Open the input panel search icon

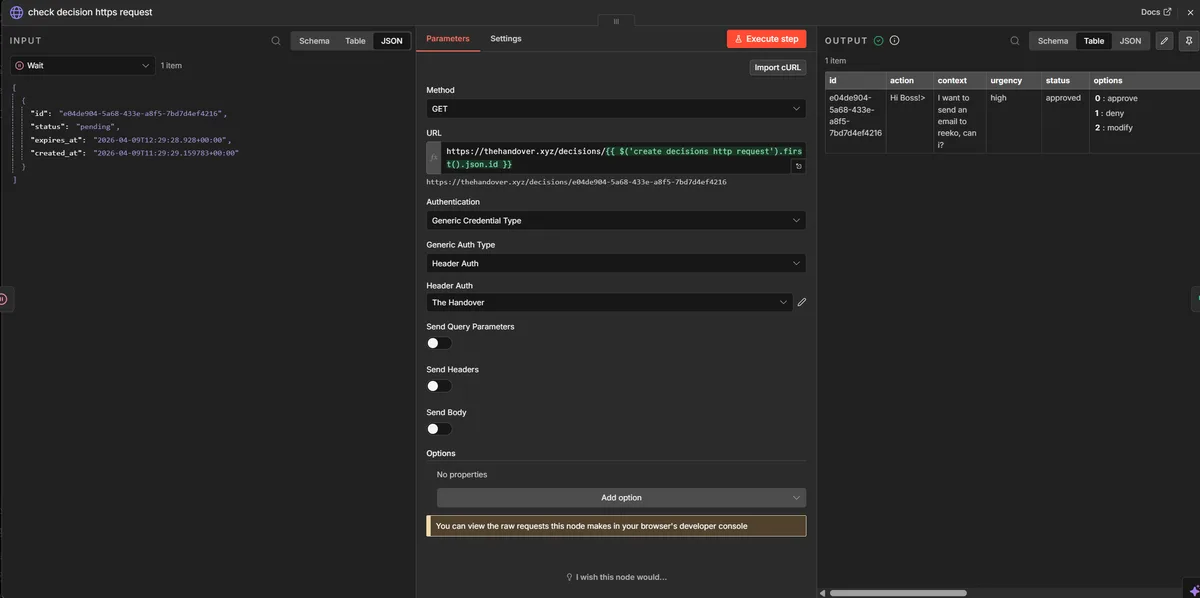(x=276, y=40)
